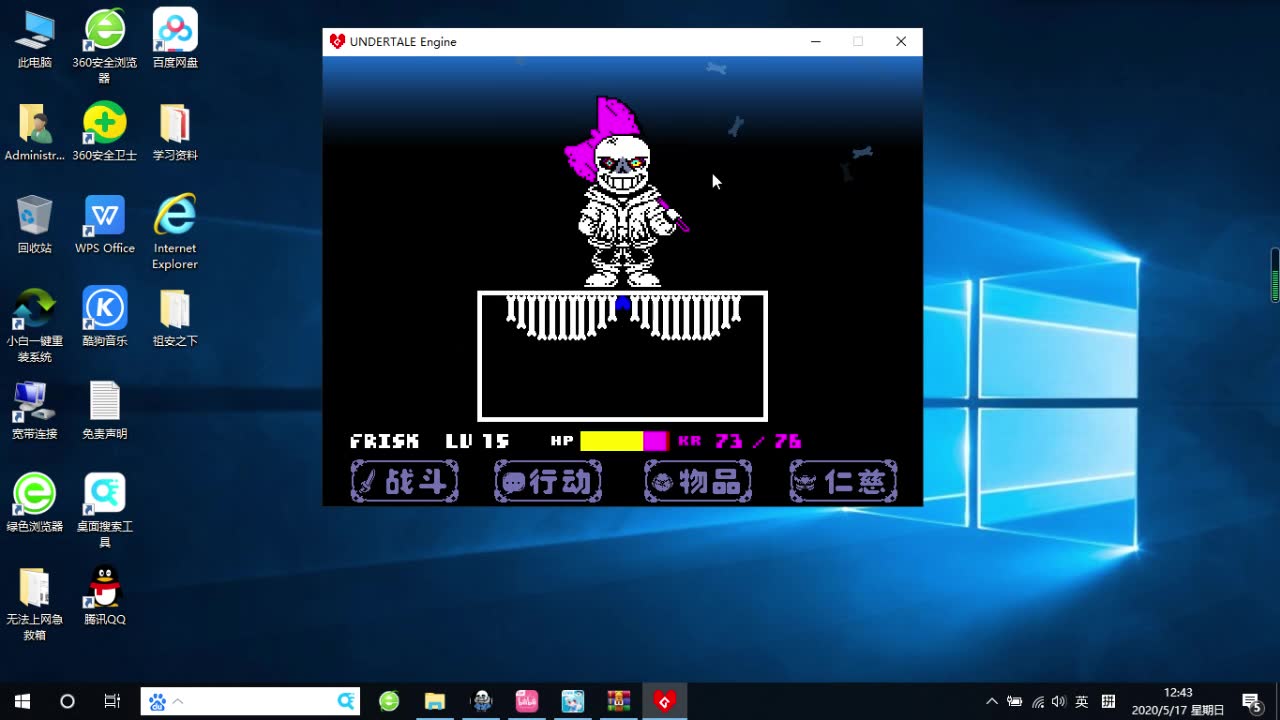Click the FRISK player name text

point(385,441)
